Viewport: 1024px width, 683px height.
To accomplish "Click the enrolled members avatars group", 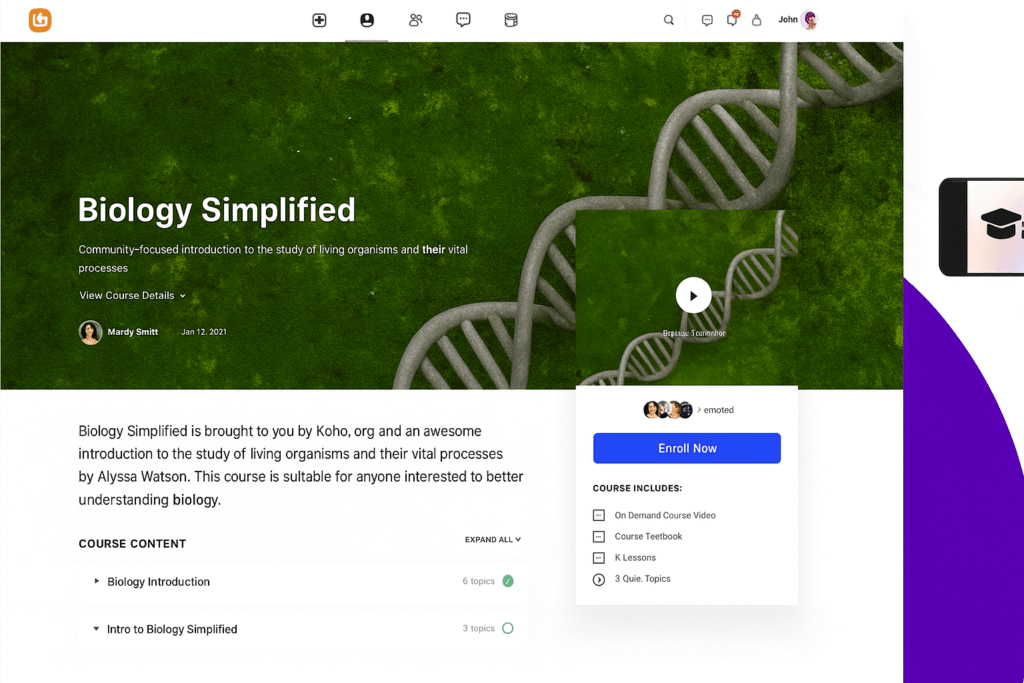I will pyautogui.click(x=667, y=410).
